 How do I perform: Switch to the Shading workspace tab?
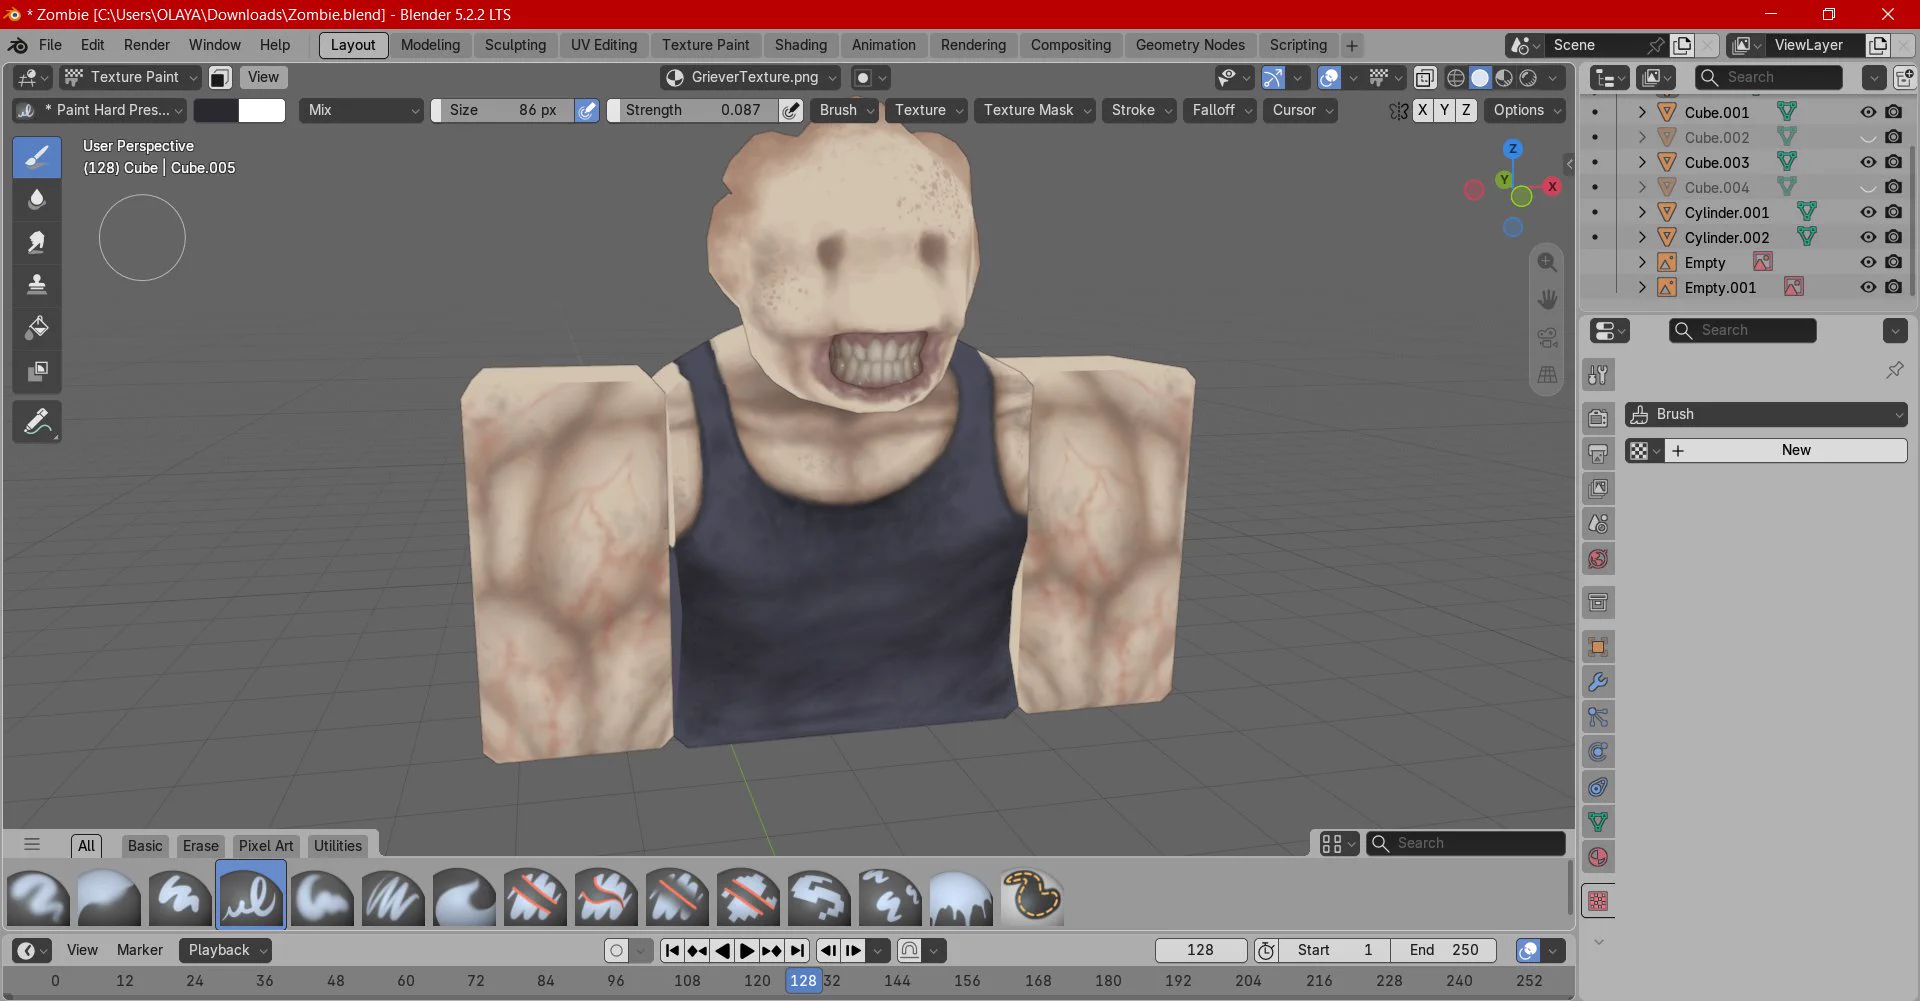tap(800, 45)
